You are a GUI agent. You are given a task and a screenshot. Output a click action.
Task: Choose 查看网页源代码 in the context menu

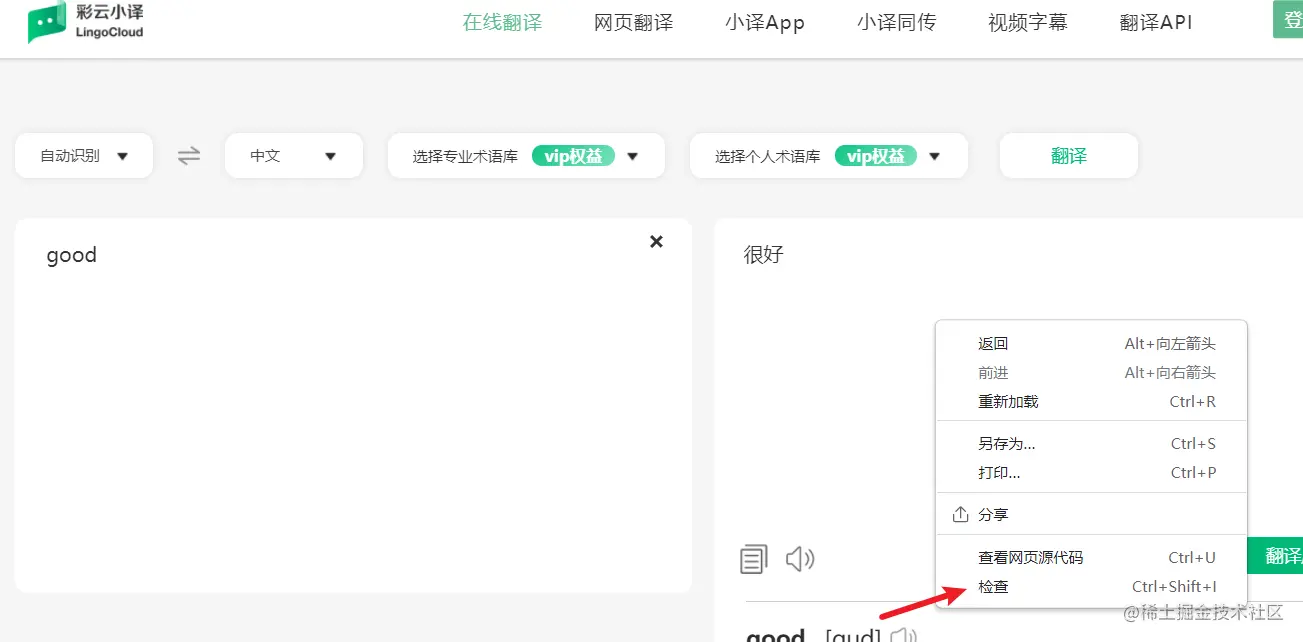[x=1091, y=558]
